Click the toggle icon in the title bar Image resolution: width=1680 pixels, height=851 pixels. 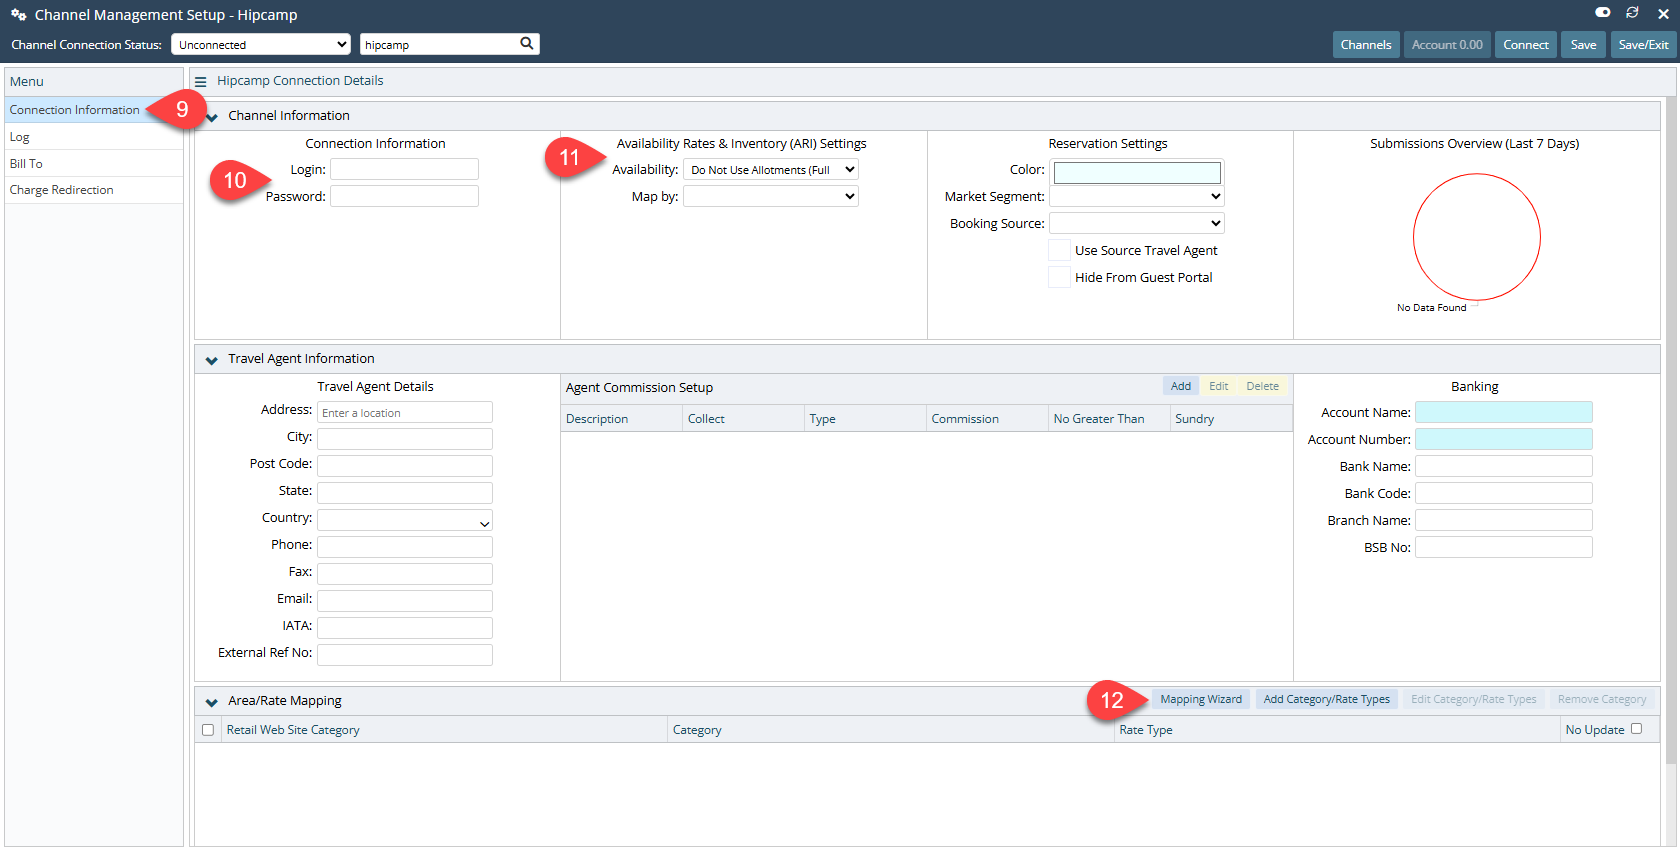pyautogui.click(x=1603, y=12)
